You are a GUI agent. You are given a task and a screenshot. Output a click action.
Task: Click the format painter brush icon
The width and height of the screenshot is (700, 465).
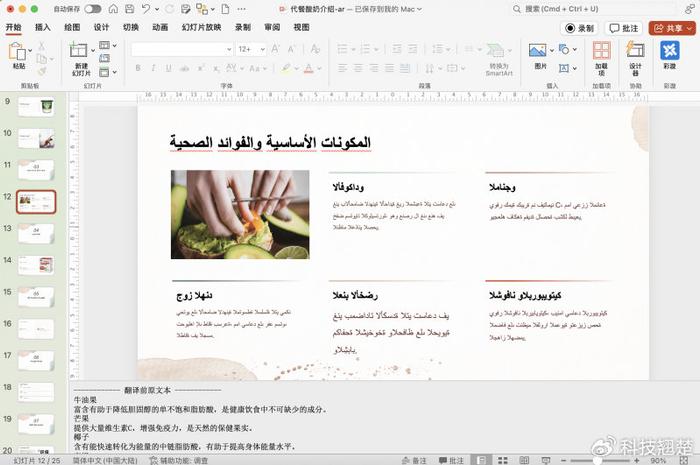coord(42,71)
